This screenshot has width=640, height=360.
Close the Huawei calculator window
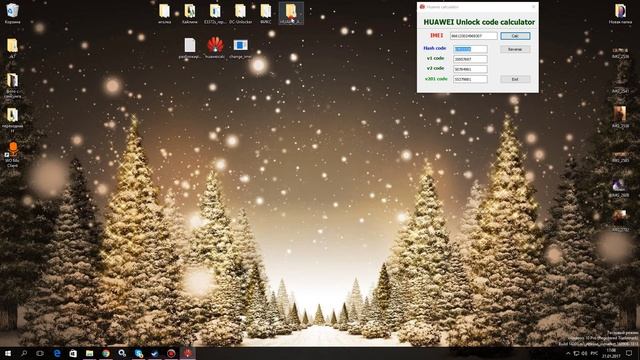tap(533, 7)
